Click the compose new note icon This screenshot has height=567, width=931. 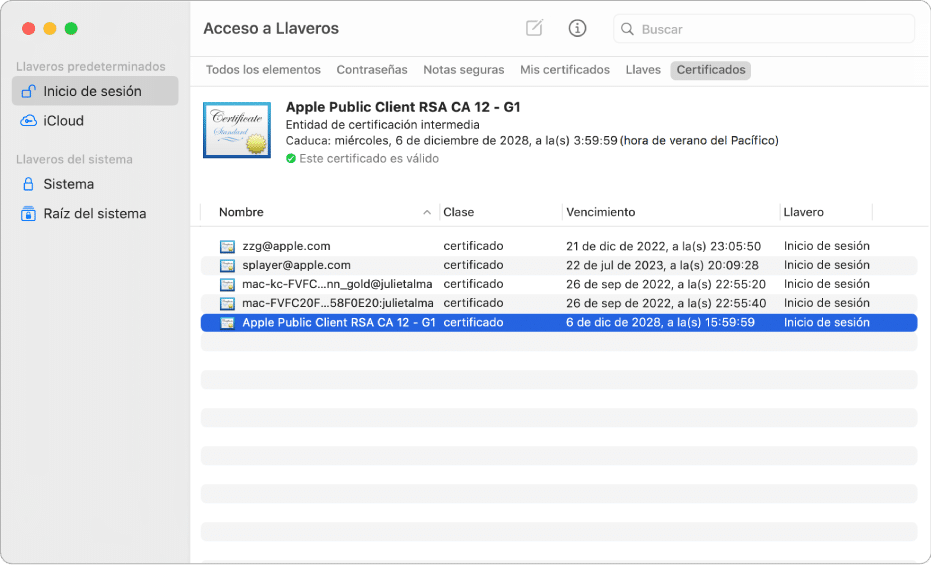pos(534,28)
